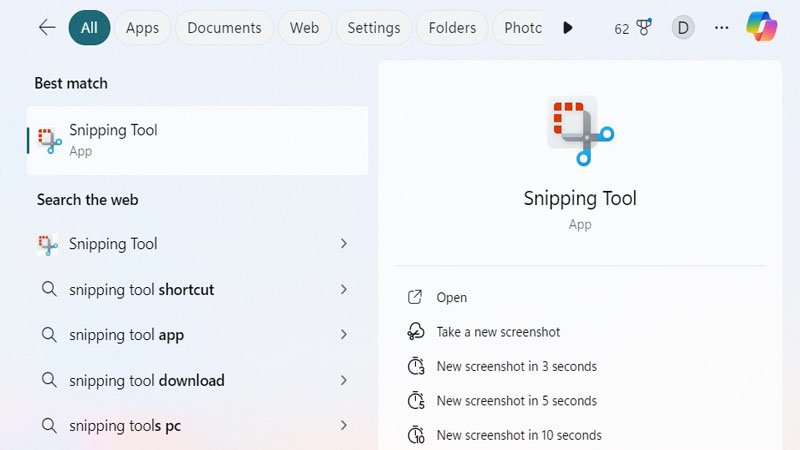Show more filters with the play arrow

pyautogui.click(x=568, y=28)
